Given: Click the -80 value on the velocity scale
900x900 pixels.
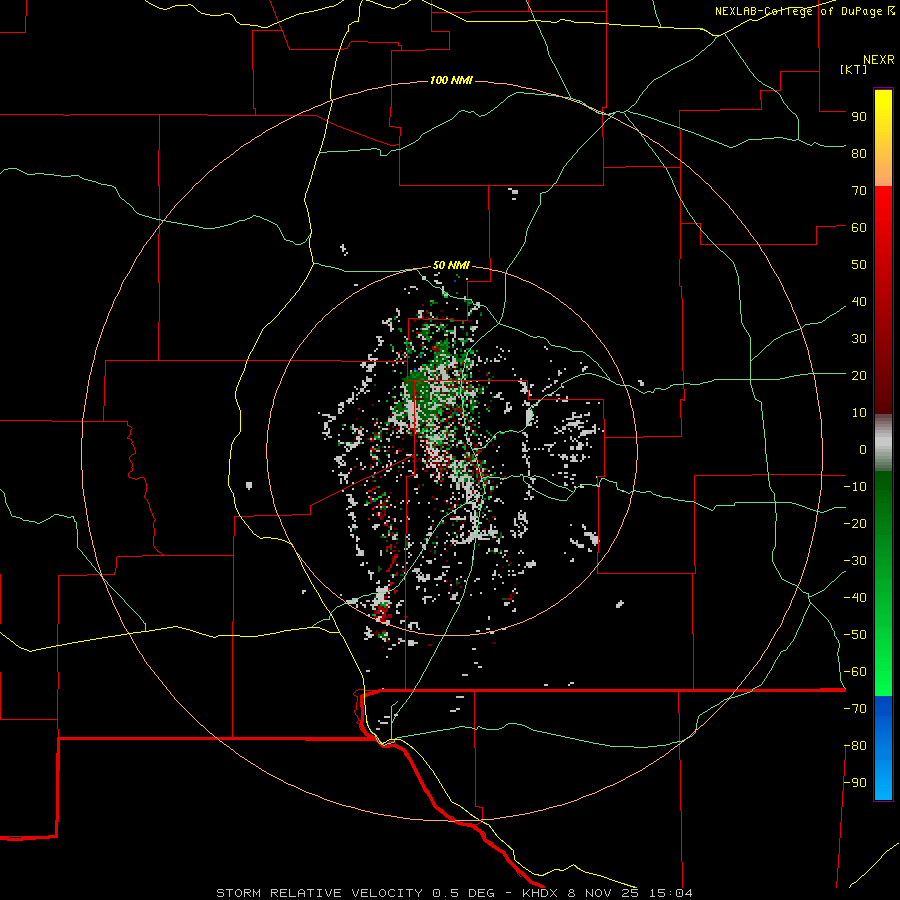Looking at the screenshot, I should coord(855,746).
